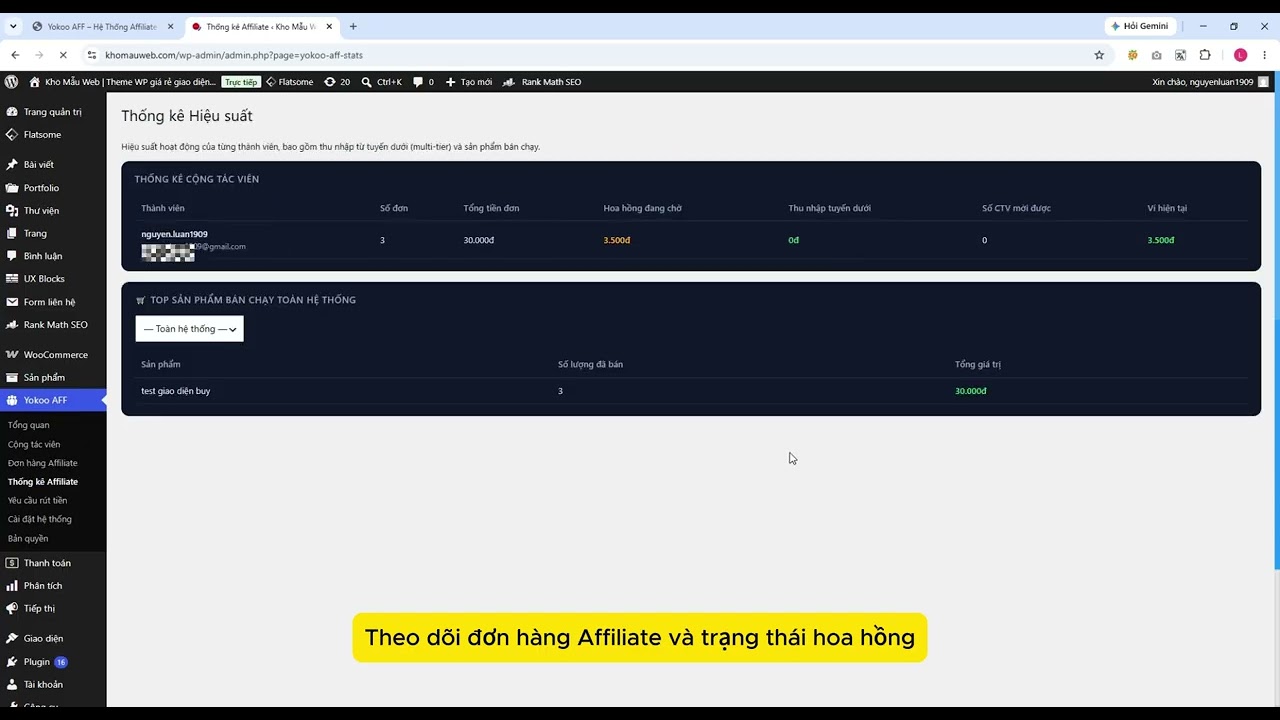
Task: Expand the Toàn hệ thống dropdown
Action: pyautogui.click(x=189, y=329)
